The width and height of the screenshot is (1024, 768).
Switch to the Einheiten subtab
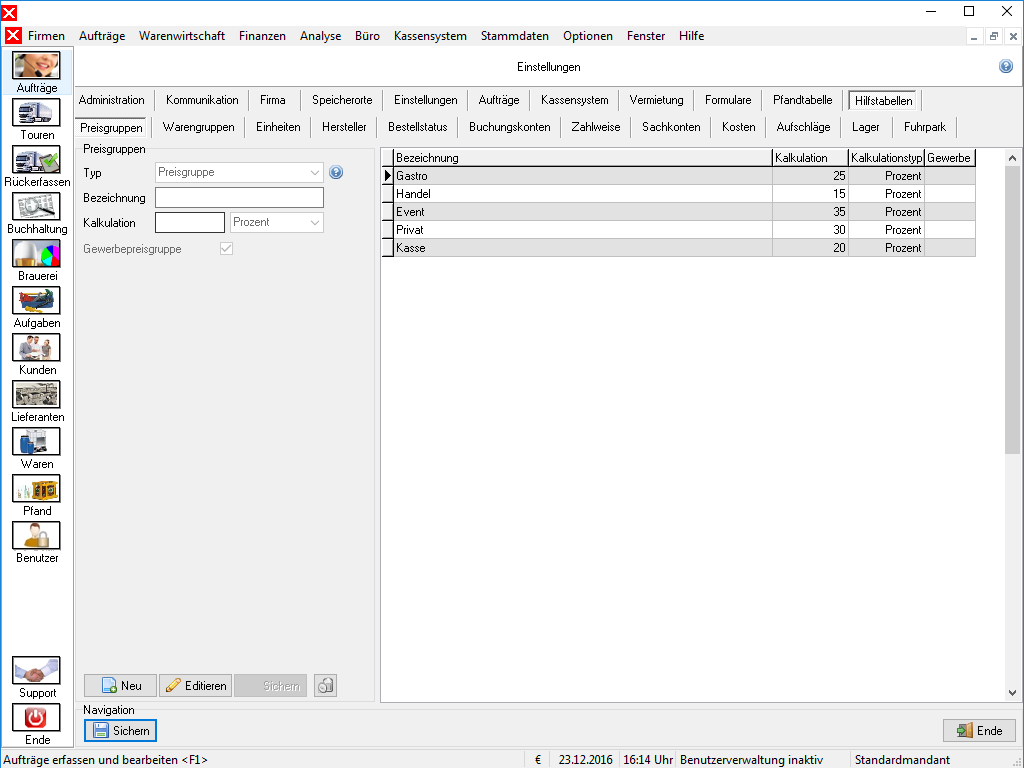click(x=278, y=127)
